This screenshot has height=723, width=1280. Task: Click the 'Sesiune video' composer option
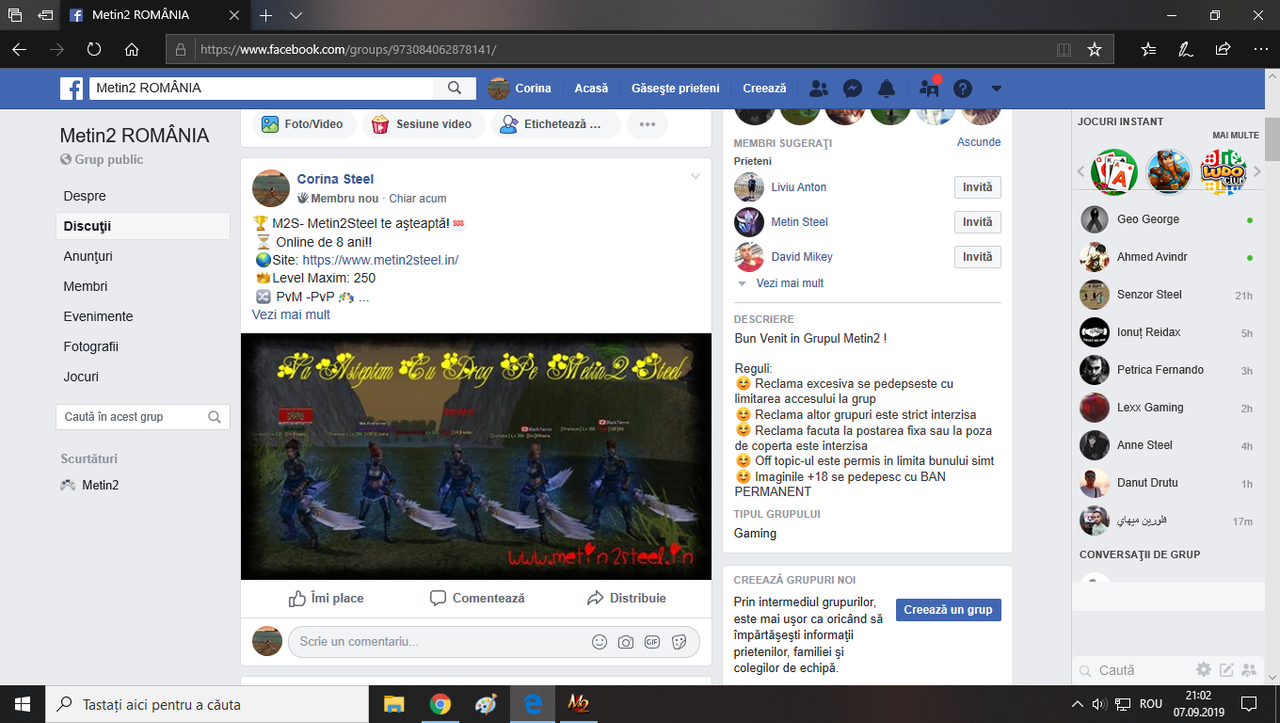tap(421, 124)
